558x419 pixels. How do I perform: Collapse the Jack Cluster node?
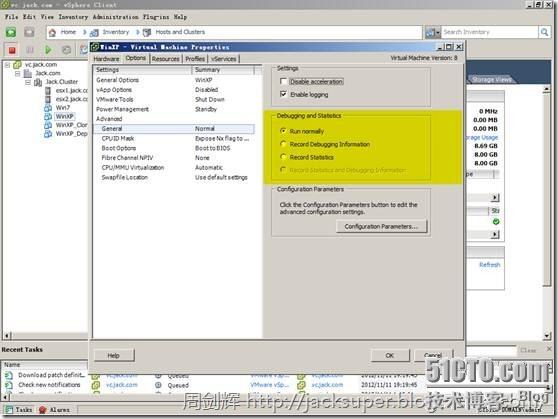pyautogui.click(x=28, y=82)
